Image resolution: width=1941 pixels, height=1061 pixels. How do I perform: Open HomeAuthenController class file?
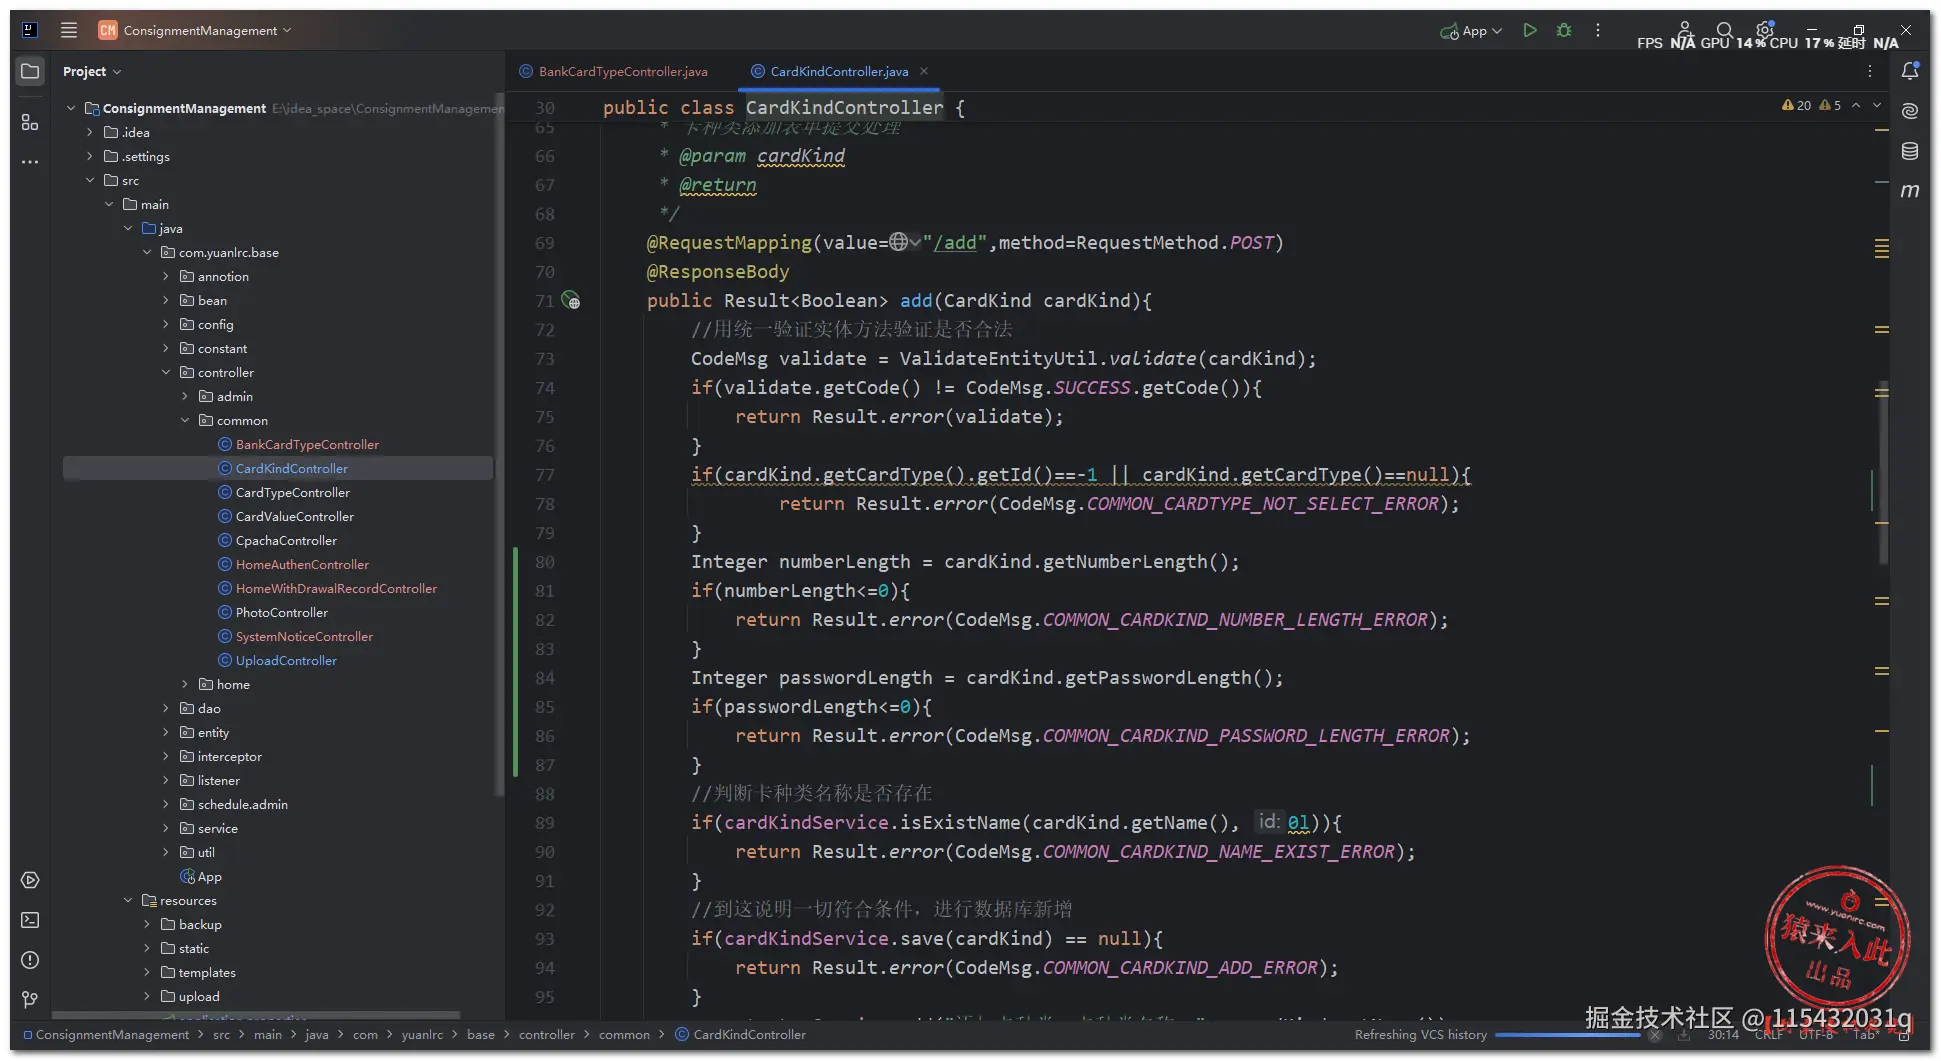click(x=302, y=564)
